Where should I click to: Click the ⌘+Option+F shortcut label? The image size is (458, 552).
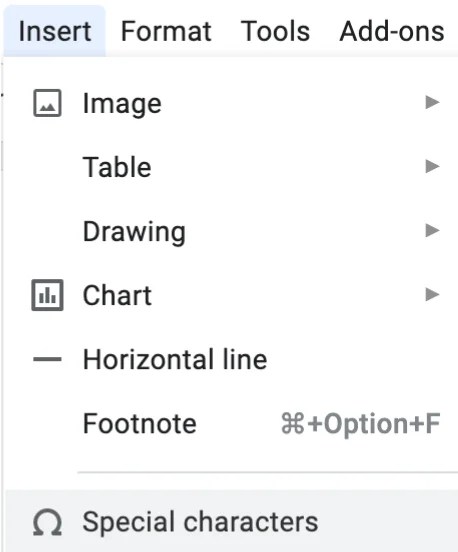[x=361, y=424]
